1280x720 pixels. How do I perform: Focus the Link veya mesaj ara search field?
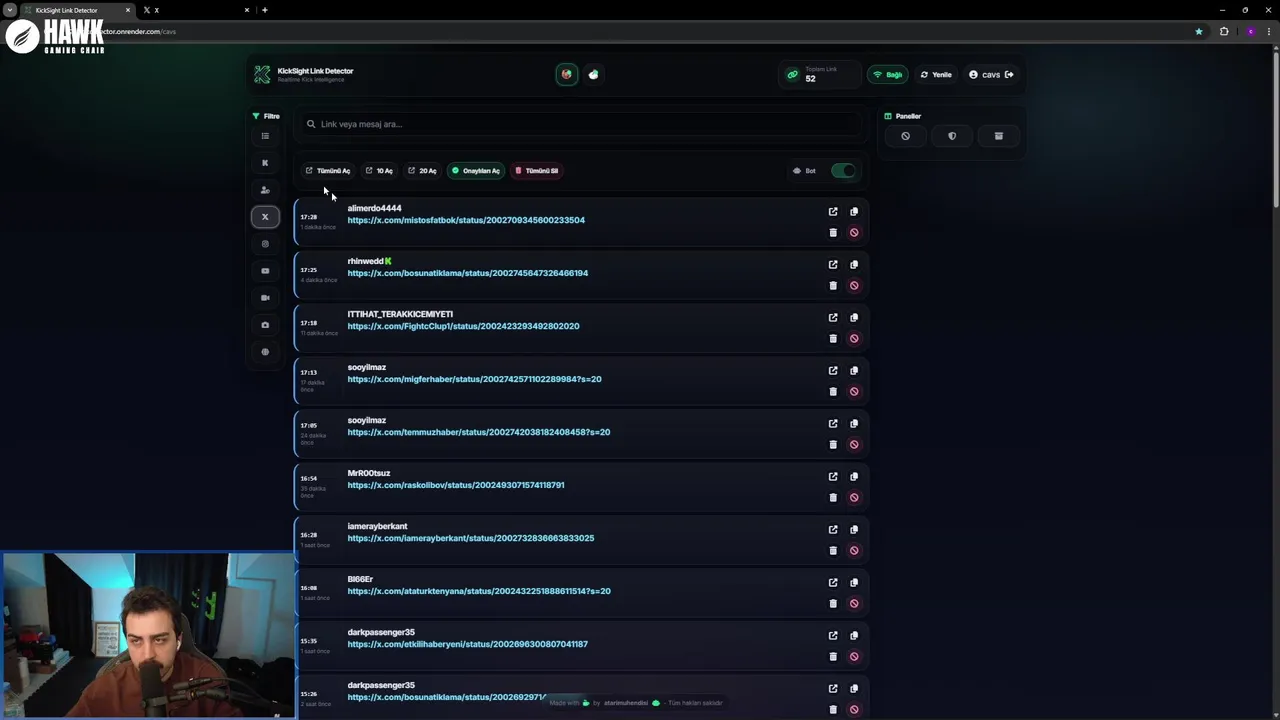pyautogui.click(x=582, y=124)
